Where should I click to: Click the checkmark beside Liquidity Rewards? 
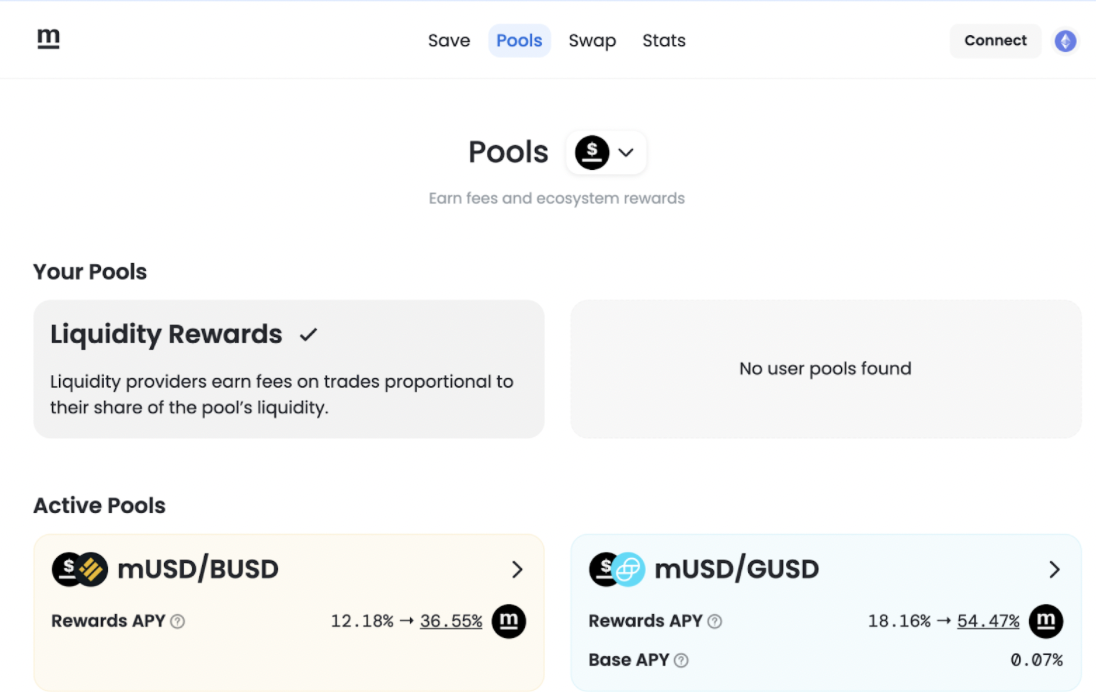point(308,334)
